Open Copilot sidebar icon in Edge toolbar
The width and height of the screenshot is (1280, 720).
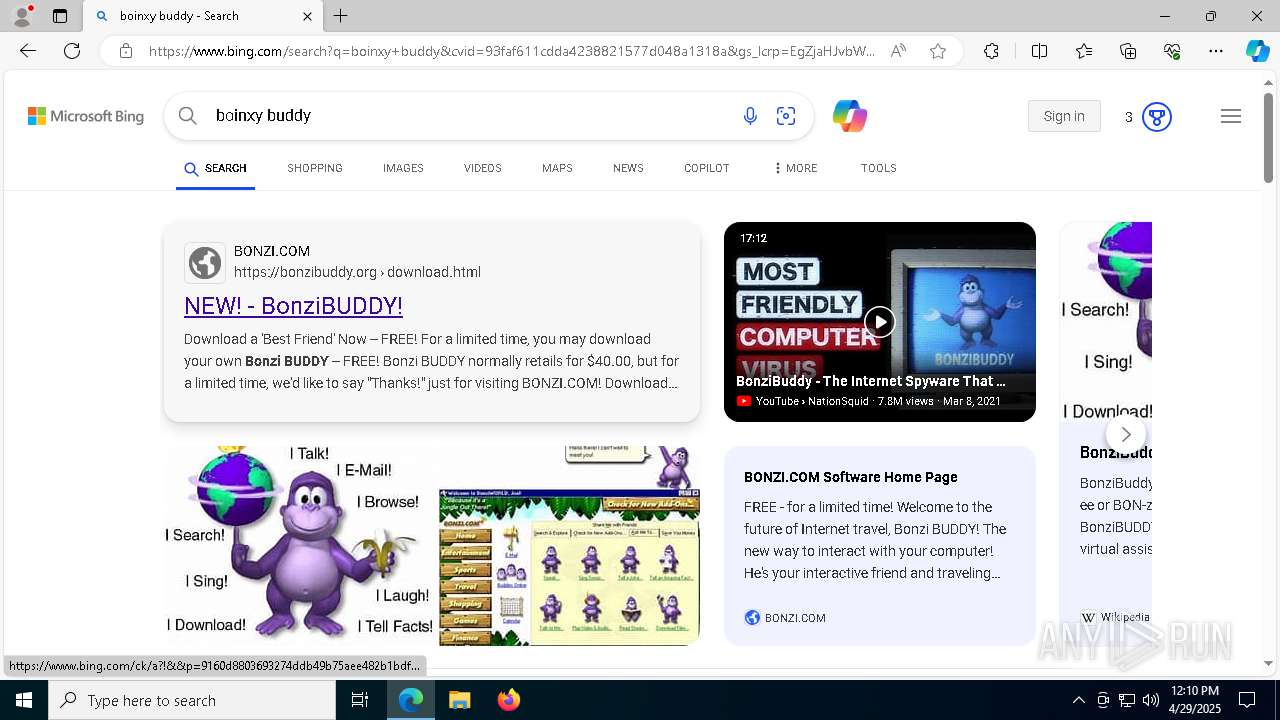pyautogui.click(x=1257, y=51)
